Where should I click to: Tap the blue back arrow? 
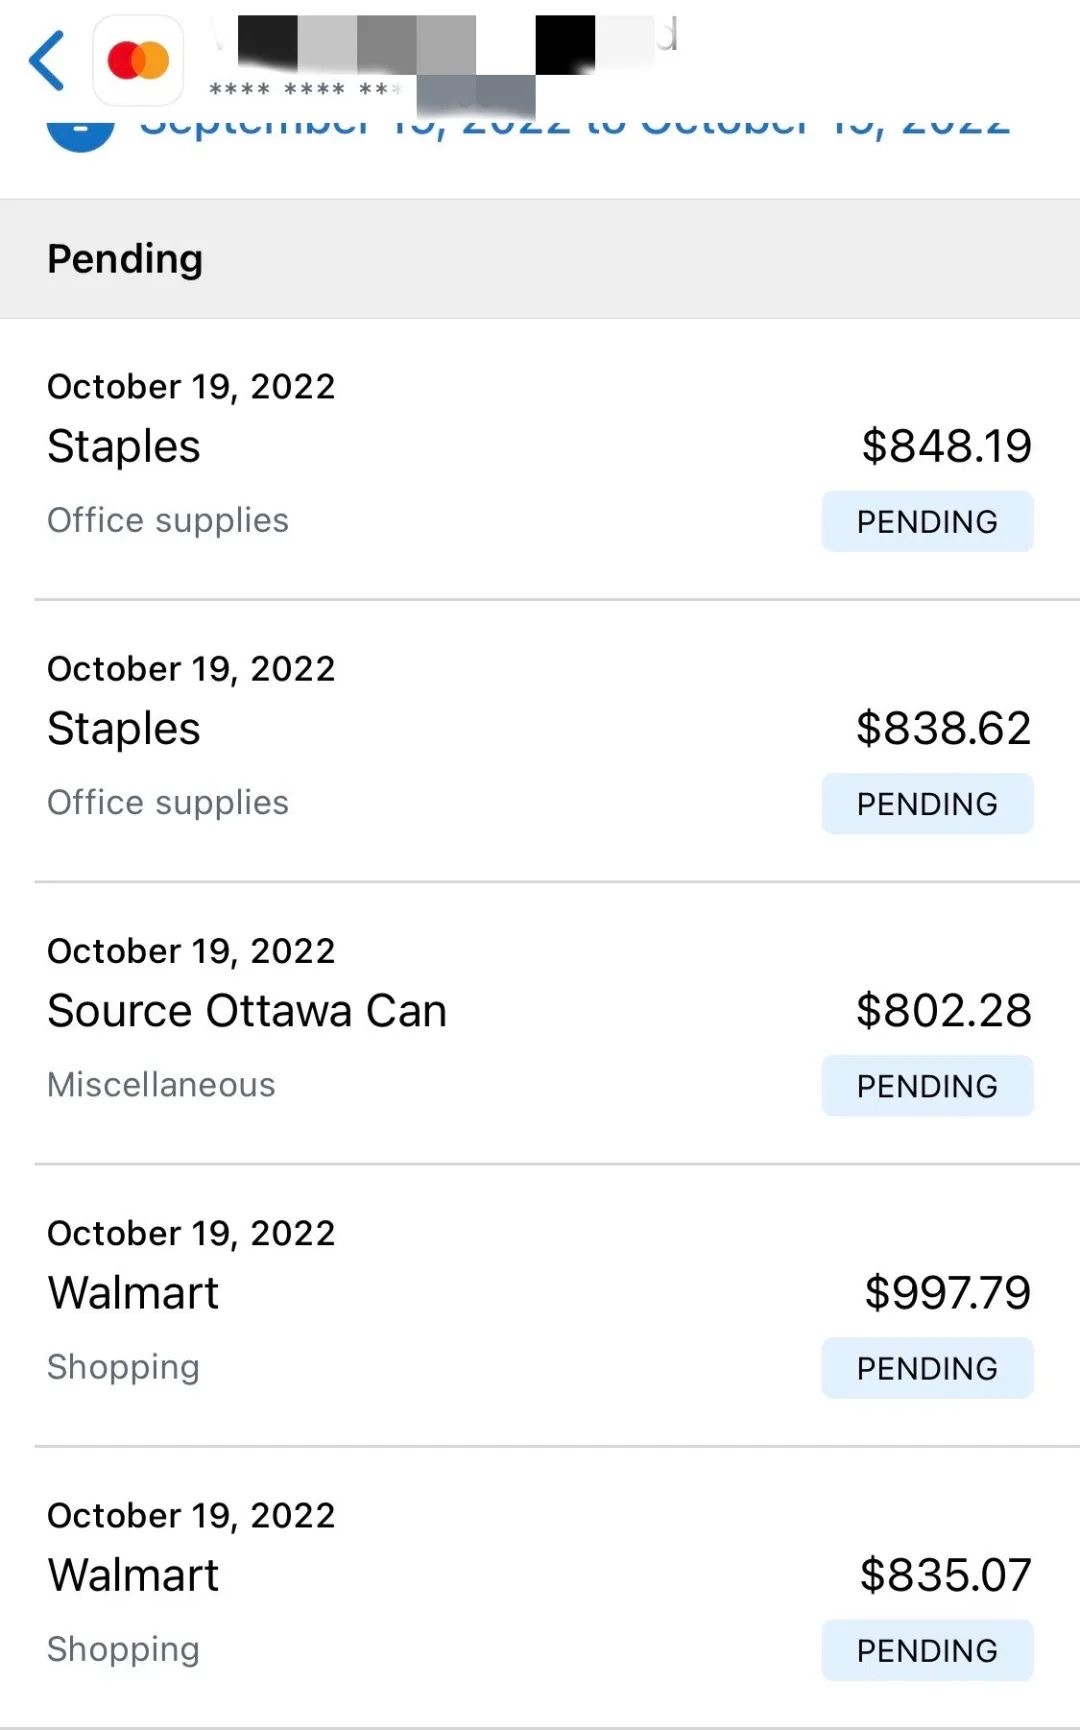pyautogui.click(x=47, y=60)
